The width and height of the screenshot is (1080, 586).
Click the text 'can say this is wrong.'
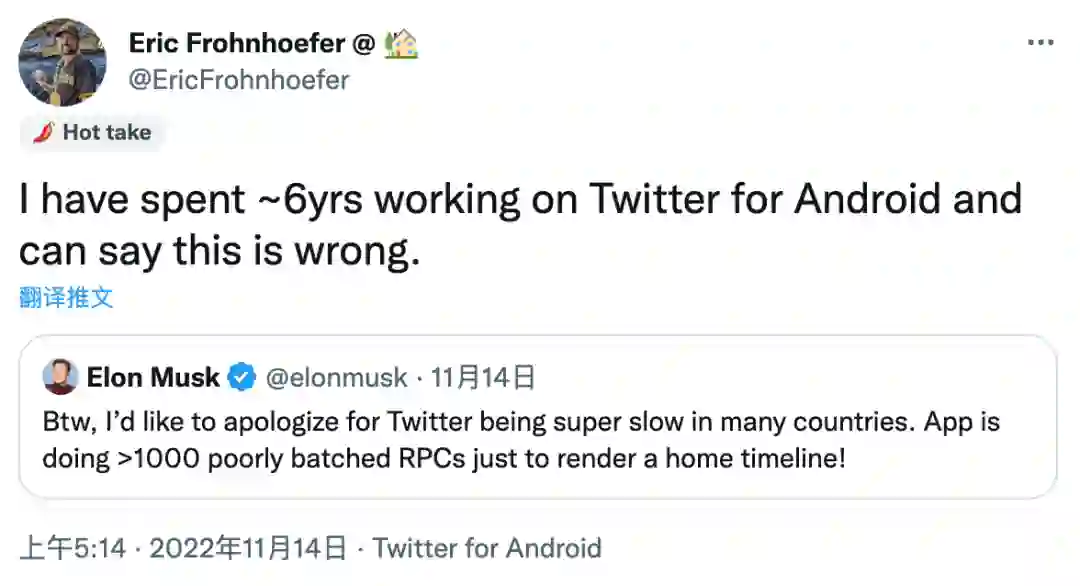(x=217, y=251)
